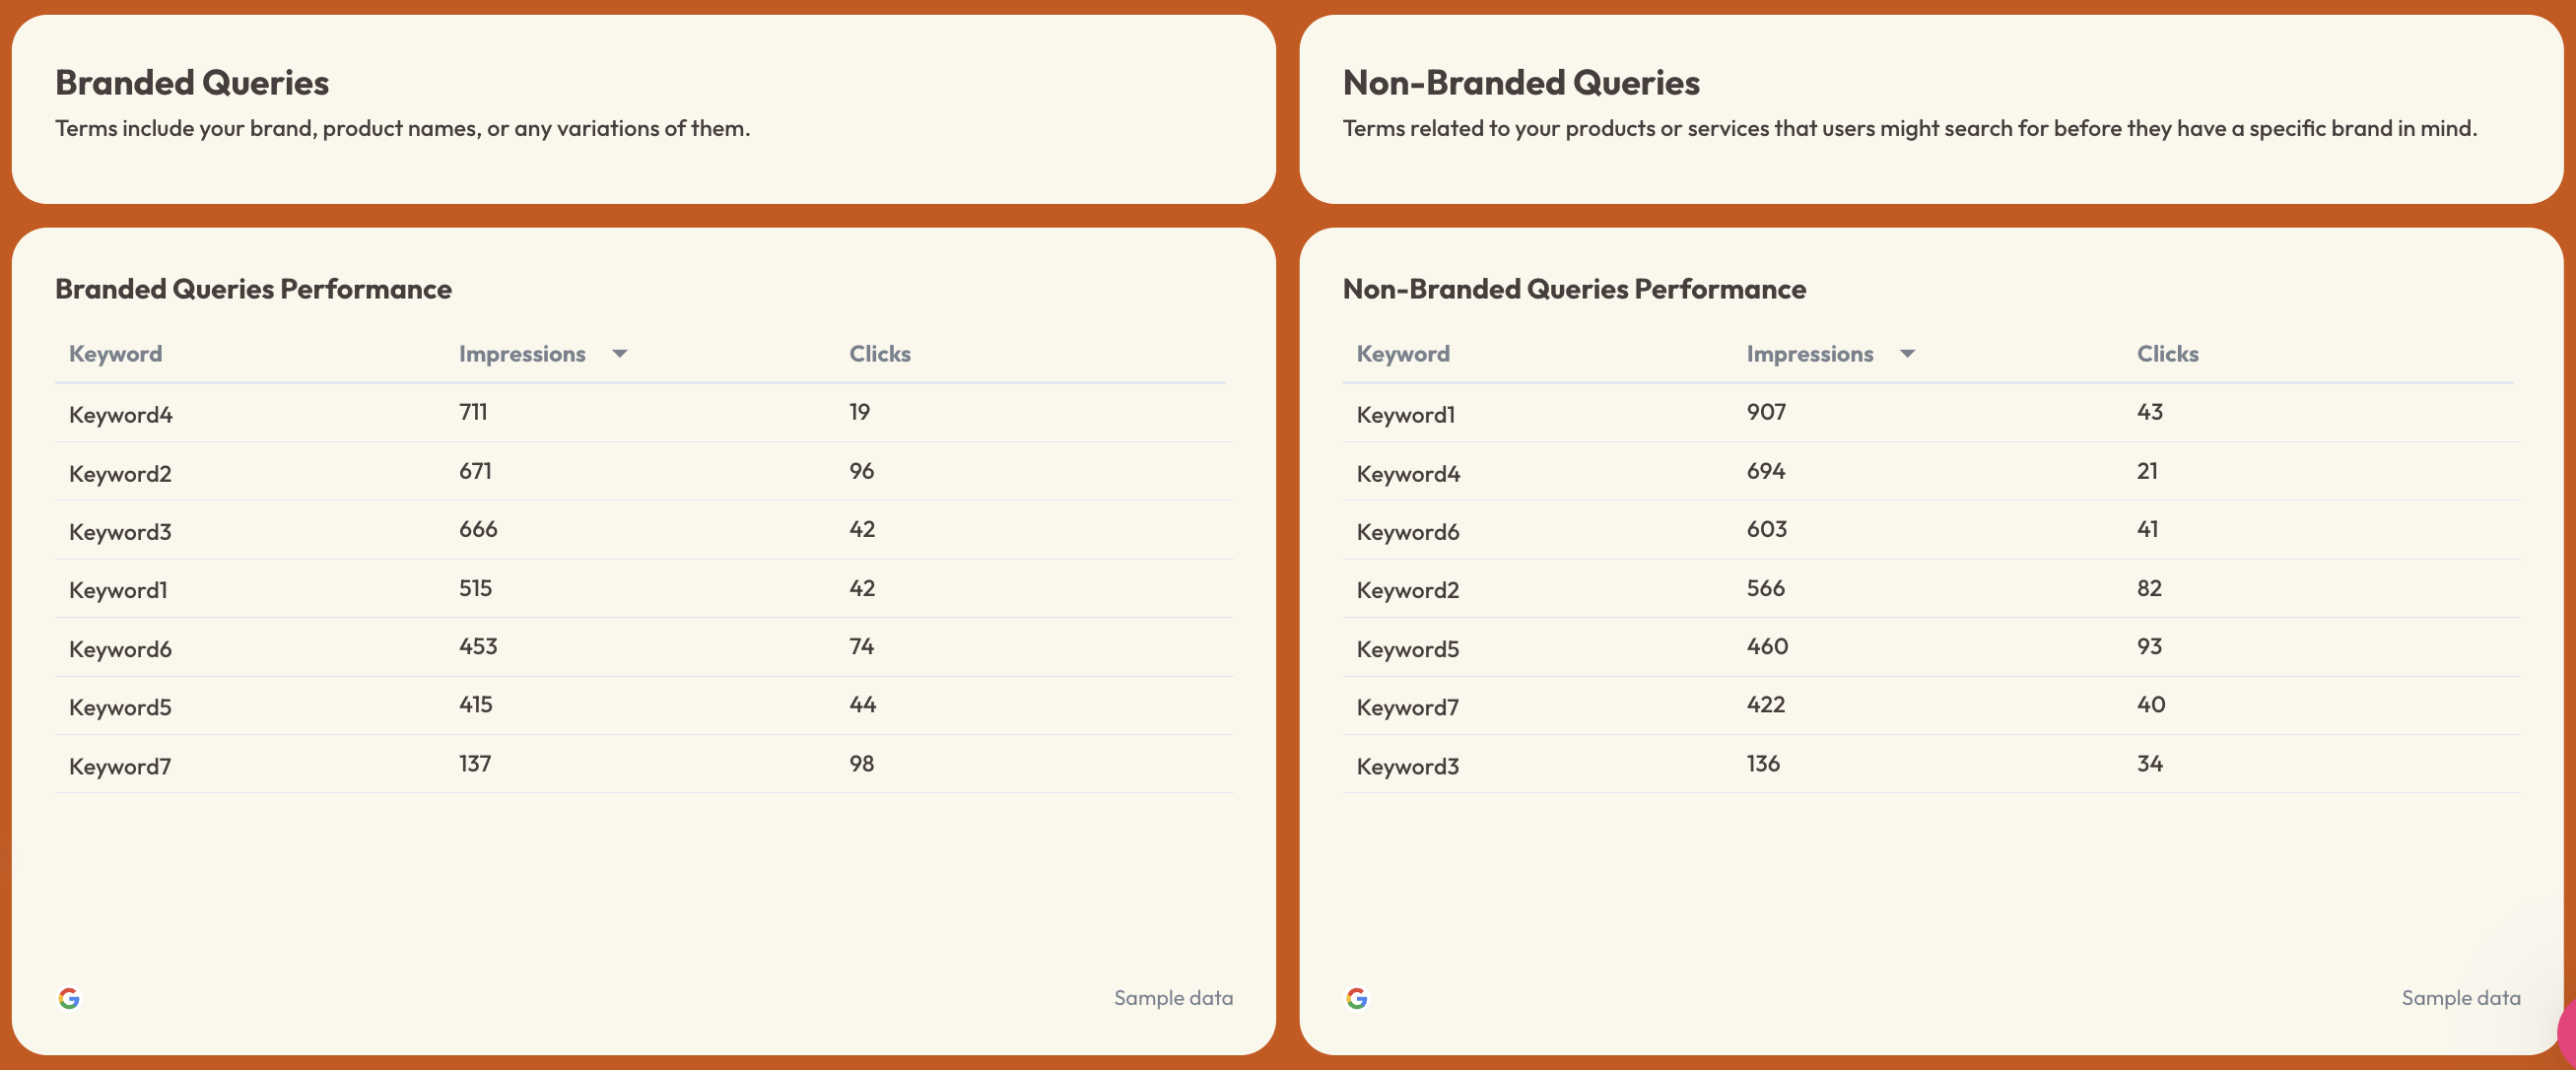Sort by the Clicks column in Branded table

879,353
